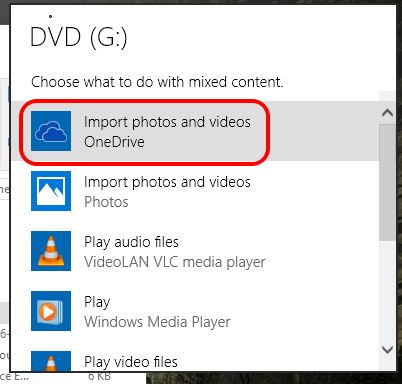
Task: Click the 6 KB file size in the background window
Action: [x=99, y=377]
